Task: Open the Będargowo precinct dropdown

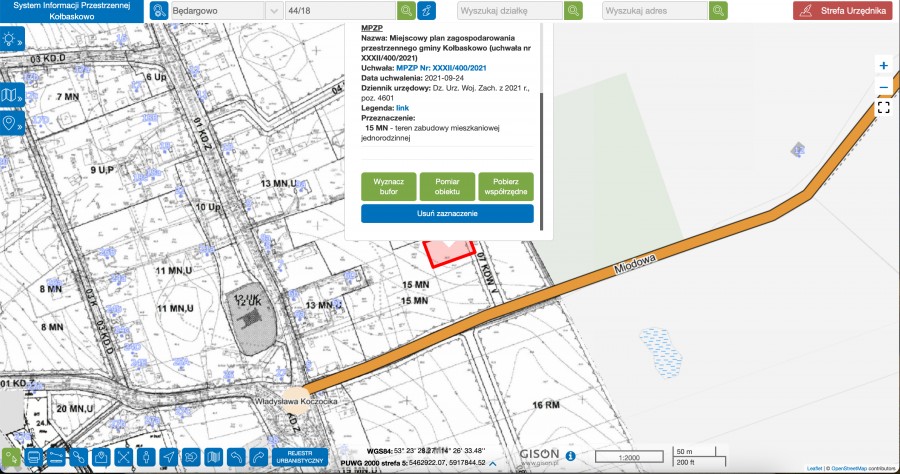Action: pyautogui.click(x=273, y=11)
